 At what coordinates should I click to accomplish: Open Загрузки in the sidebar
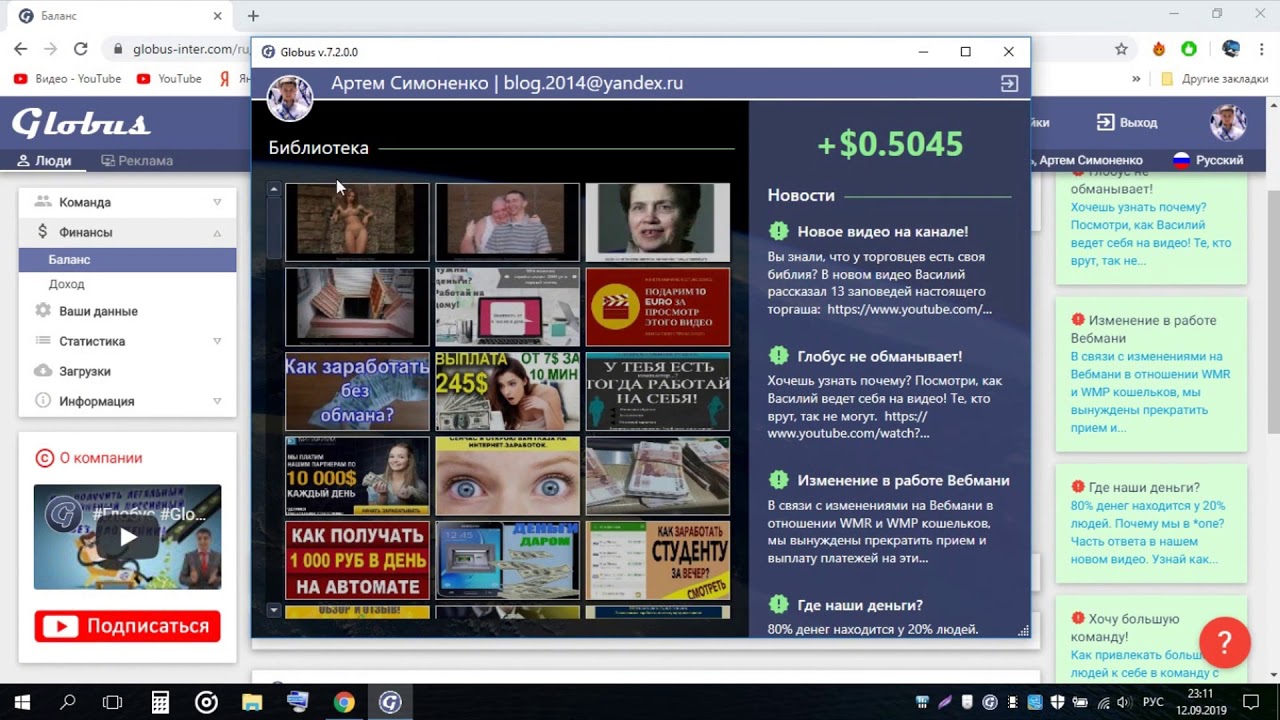(127, 371)
